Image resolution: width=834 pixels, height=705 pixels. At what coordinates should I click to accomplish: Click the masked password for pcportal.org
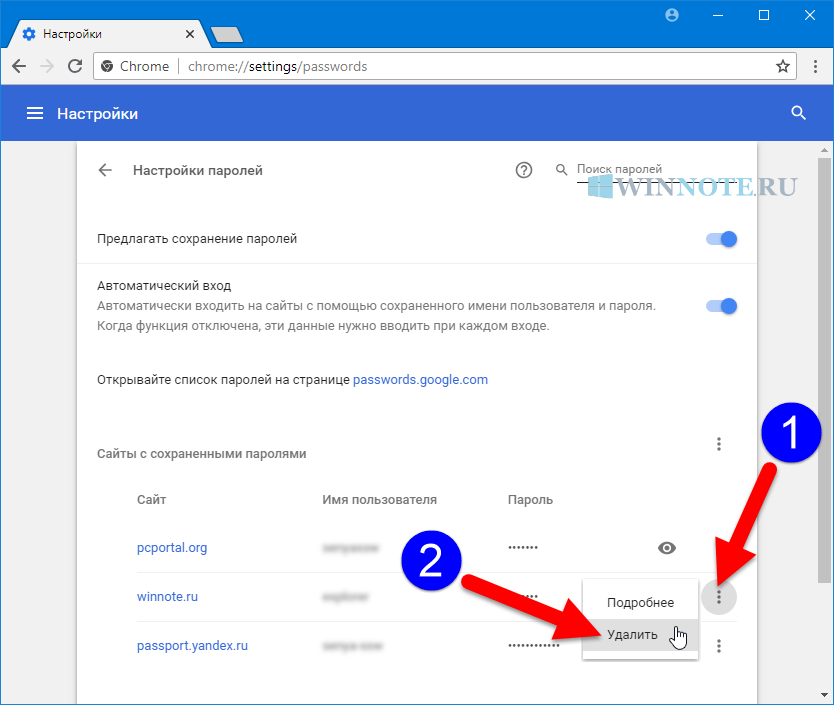click(523, 548)
